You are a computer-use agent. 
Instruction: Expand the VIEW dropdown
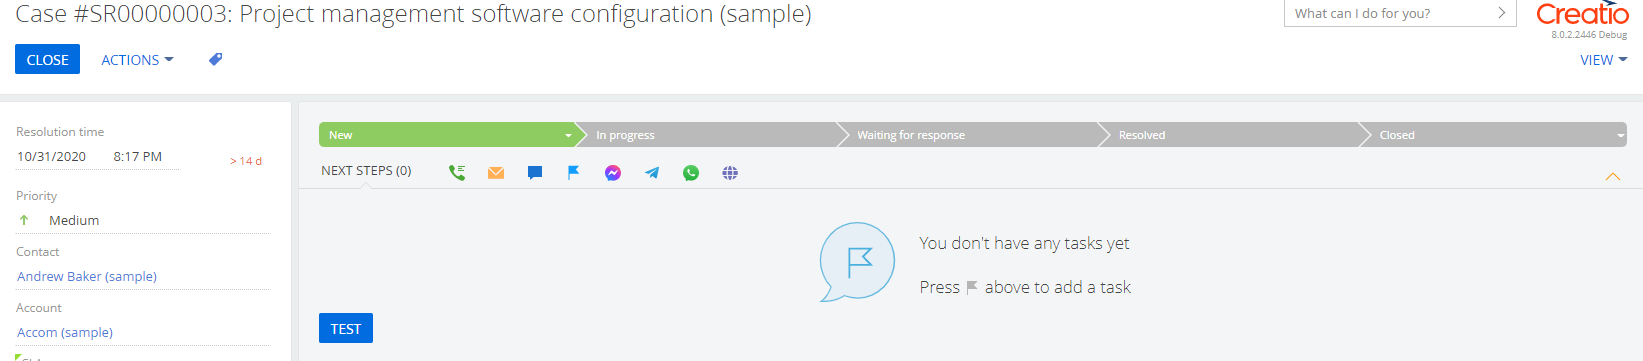pyautogui.click(x=1603, y=60)
